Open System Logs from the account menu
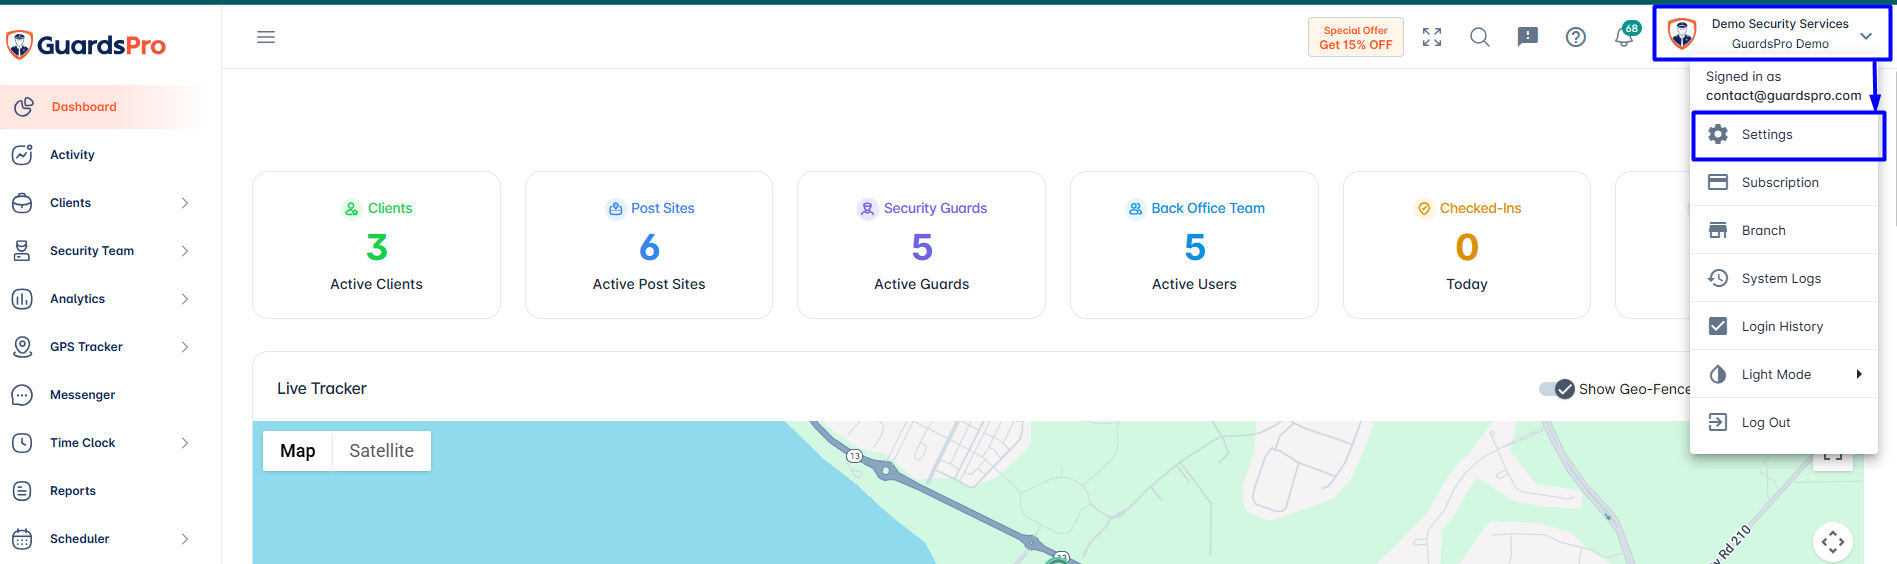Viewport: 1897px width, 564px height. pyautogui.click(x=1784, y=278)
